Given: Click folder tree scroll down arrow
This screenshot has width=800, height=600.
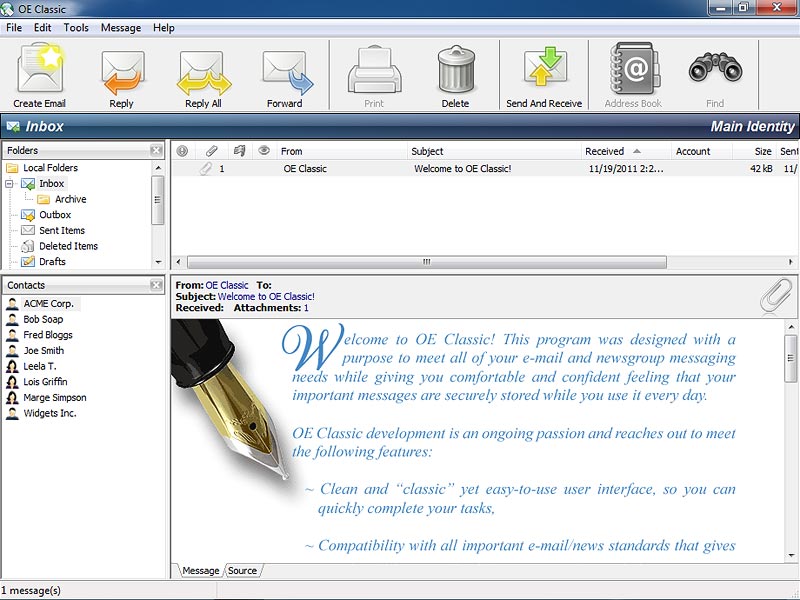Looking at the screenshot, I should (x=158, y=262).
